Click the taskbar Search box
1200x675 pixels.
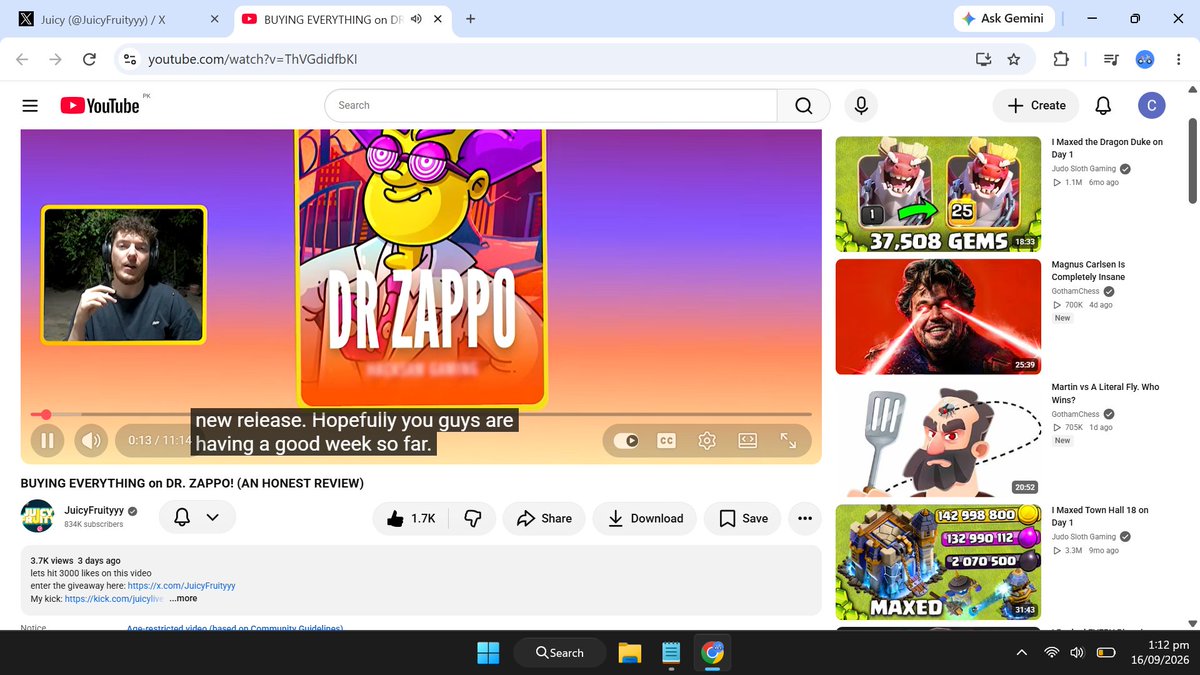560,653
